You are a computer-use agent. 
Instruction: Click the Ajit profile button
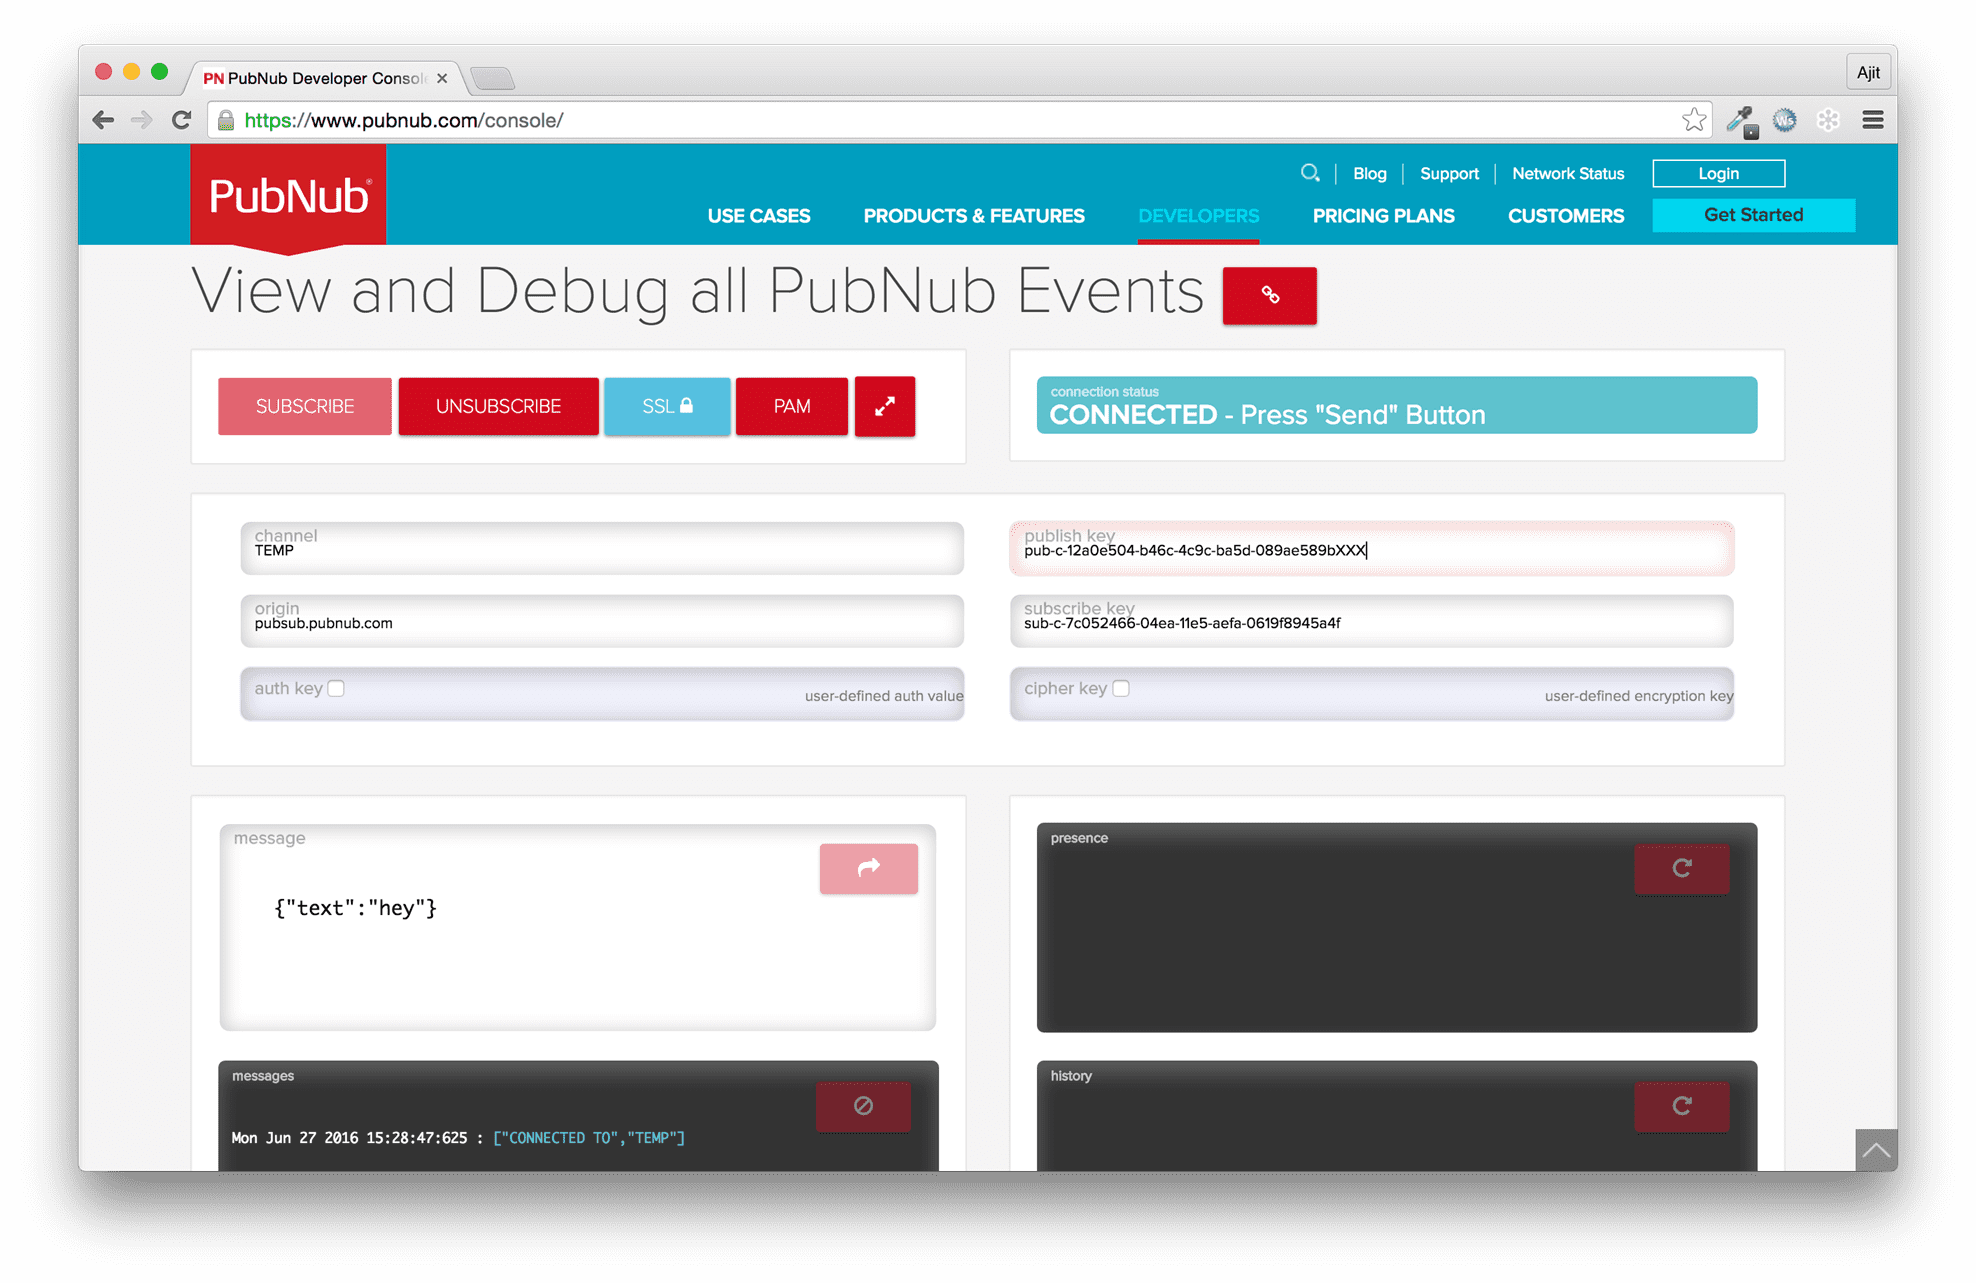(1867, 72)
